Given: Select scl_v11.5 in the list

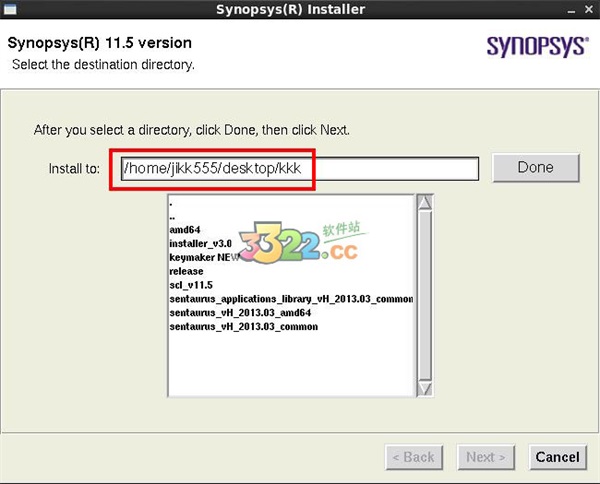Looking at the screenshot, I should coord(191,285).
